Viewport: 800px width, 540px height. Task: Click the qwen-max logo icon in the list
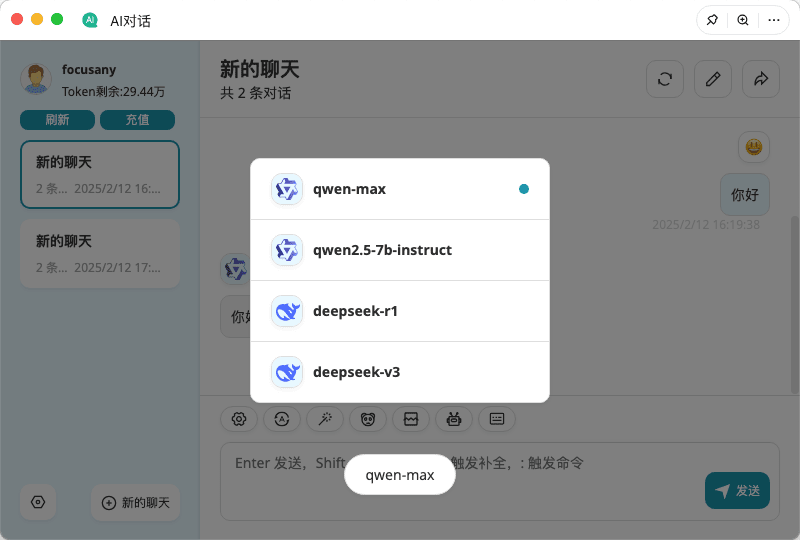click(x=287, y=189)
